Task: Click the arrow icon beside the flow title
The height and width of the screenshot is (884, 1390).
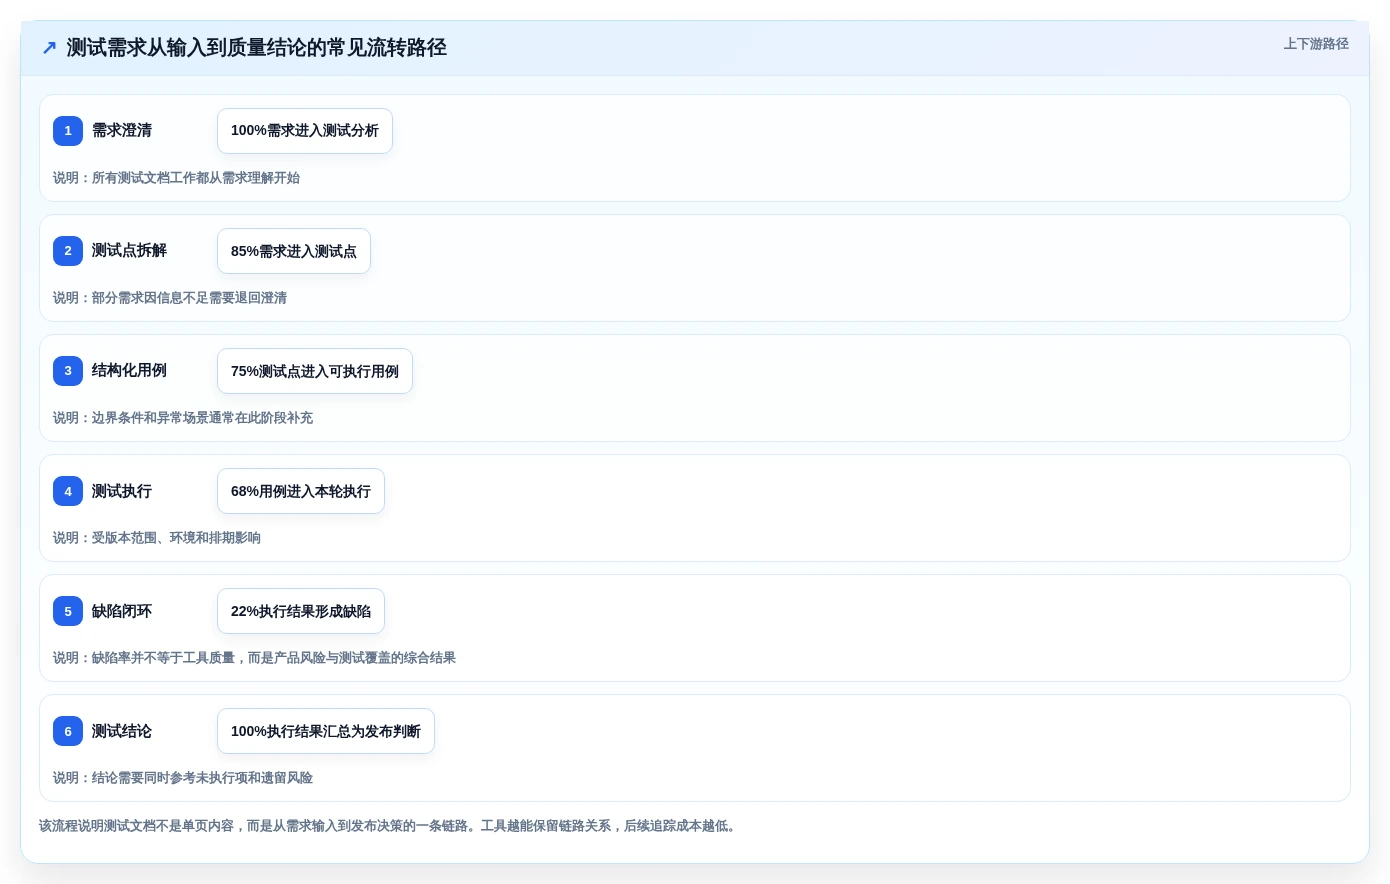Action: click(49, 48)
